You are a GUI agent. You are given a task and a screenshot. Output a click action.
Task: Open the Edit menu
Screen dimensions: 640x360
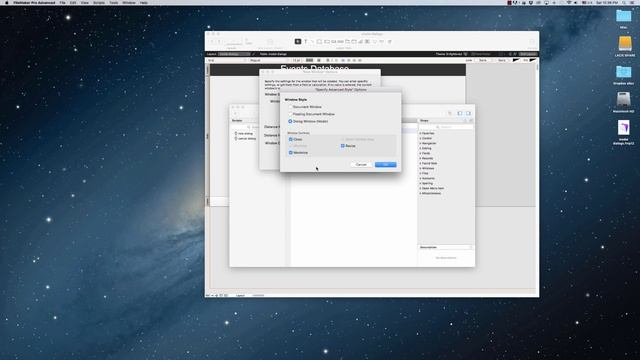pos(73,2)
